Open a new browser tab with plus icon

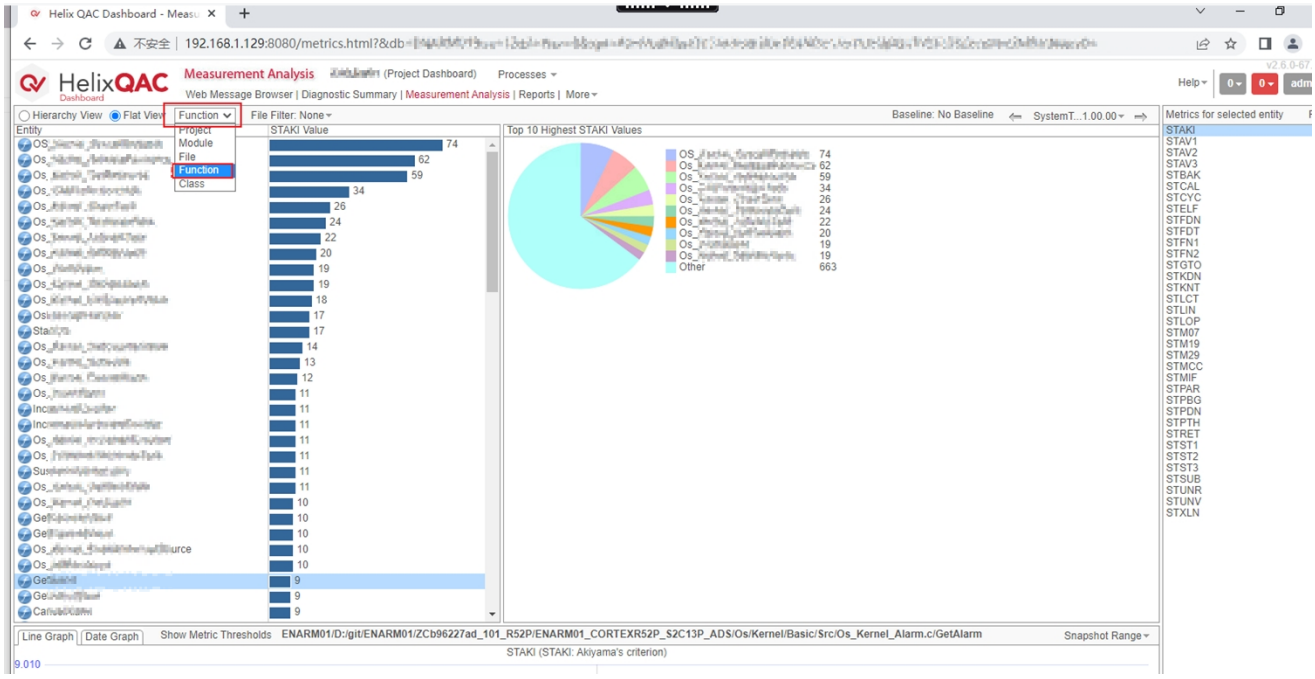244,14
